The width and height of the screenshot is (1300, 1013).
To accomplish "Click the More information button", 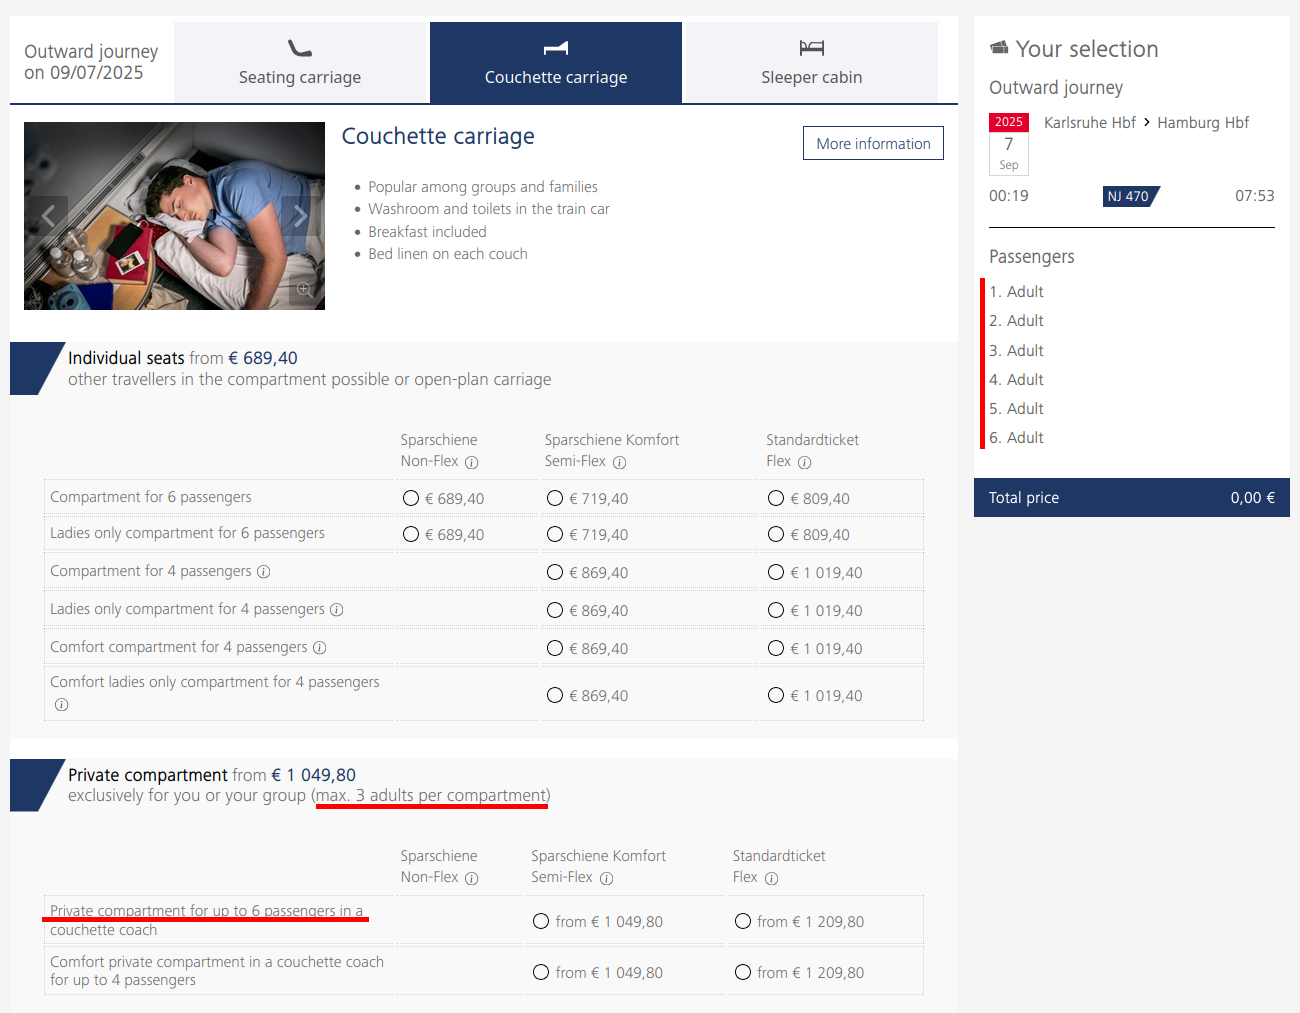I will 873,143.
